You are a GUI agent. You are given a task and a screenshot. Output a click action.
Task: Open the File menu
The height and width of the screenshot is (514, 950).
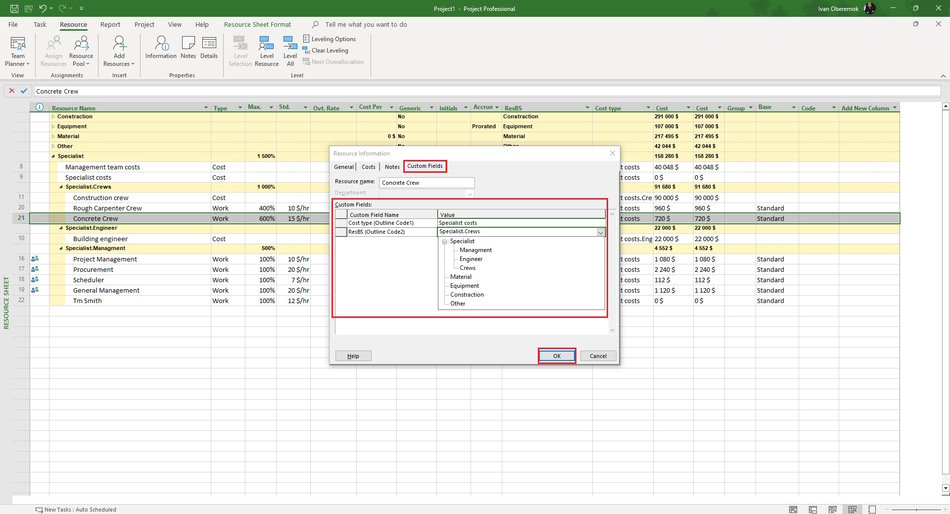[13, 24]
